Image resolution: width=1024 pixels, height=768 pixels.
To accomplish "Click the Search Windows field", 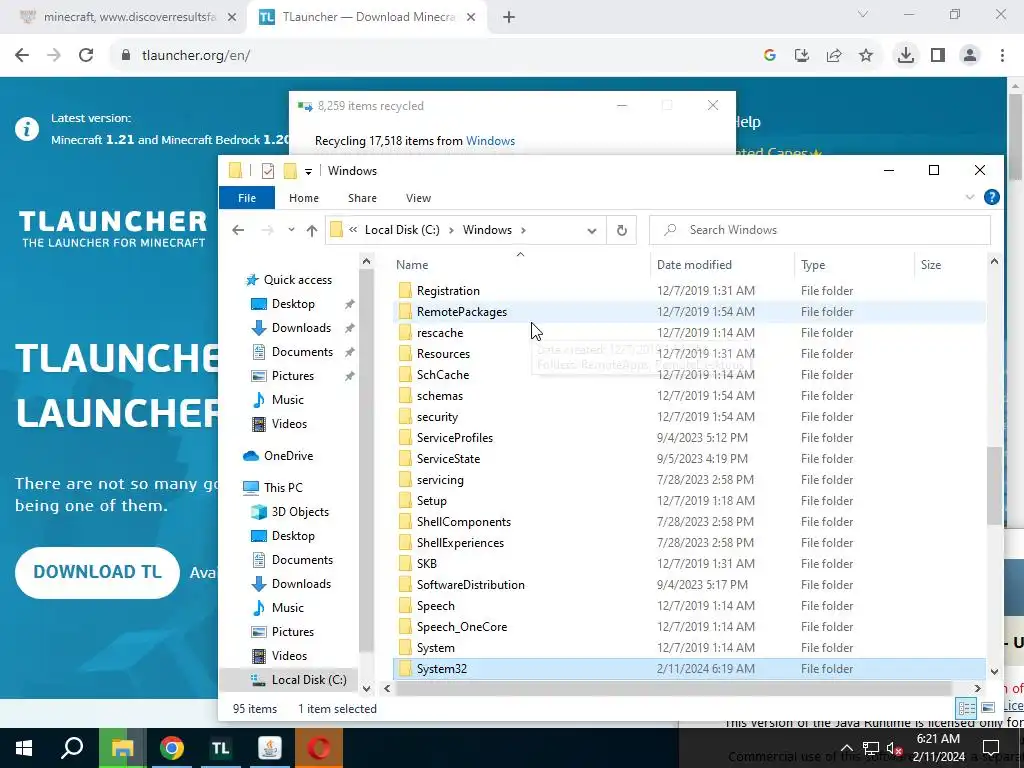I will coord(820,231).
